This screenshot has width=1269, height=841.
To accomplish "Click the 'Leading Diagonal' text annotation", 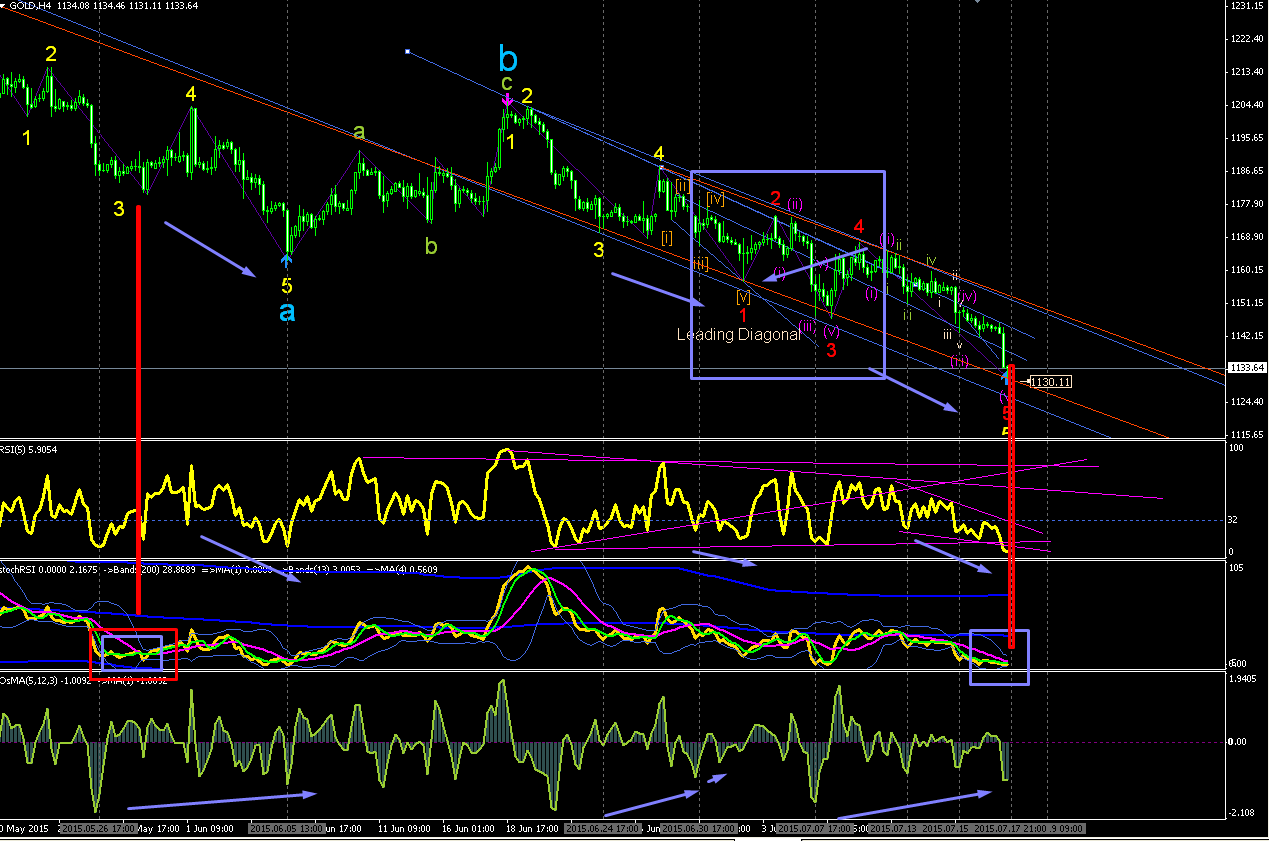I will [x=738, y=334].
